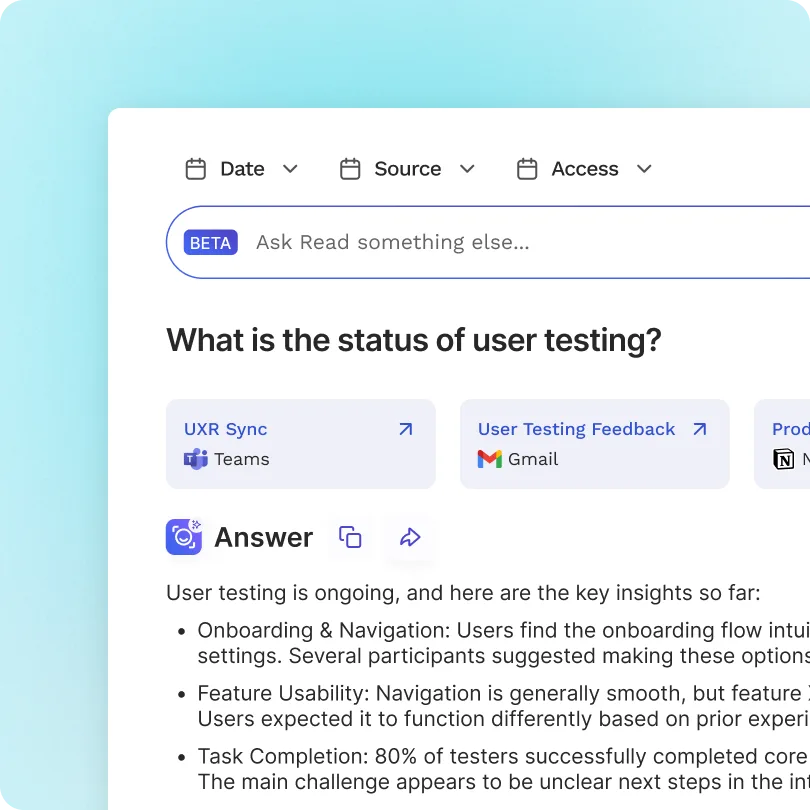
Task: Click the calendar icon beside Date
Action: pyautogui.click(x=196, y=169)
